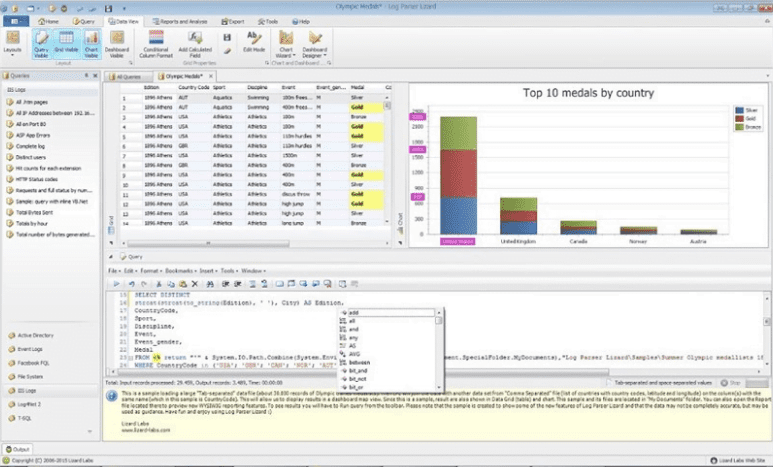Open the Tools ribbon tab
Screen dimensions: 773x467
pyautogui.click(x=268, y=22)
